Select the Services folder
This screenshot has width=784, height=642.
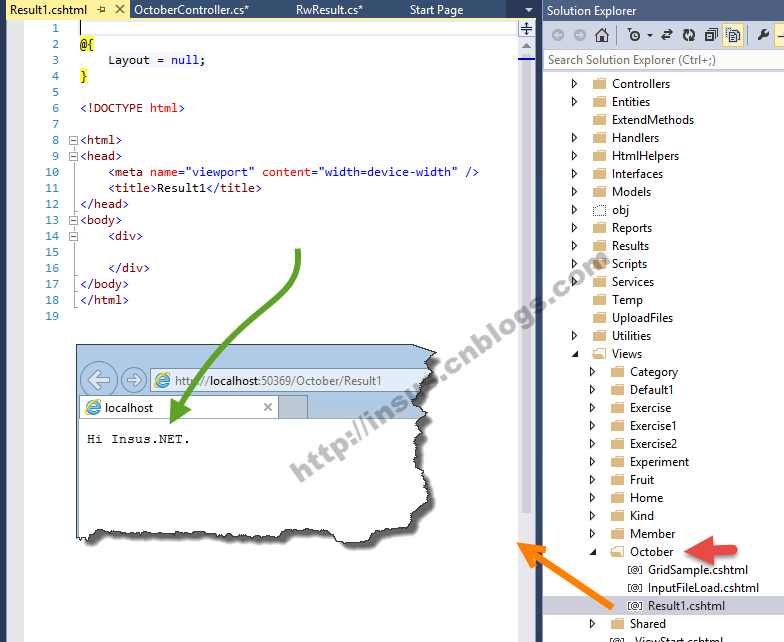[632, 282]
